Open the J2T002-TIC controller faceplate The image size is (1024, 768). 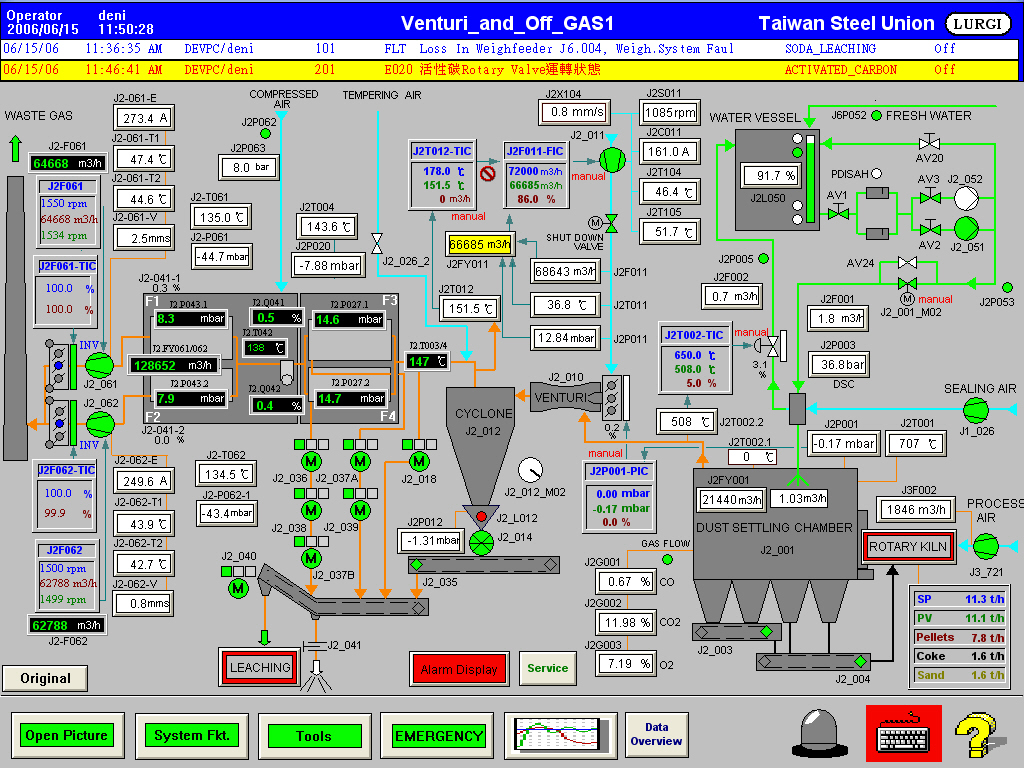click(694, 358)
